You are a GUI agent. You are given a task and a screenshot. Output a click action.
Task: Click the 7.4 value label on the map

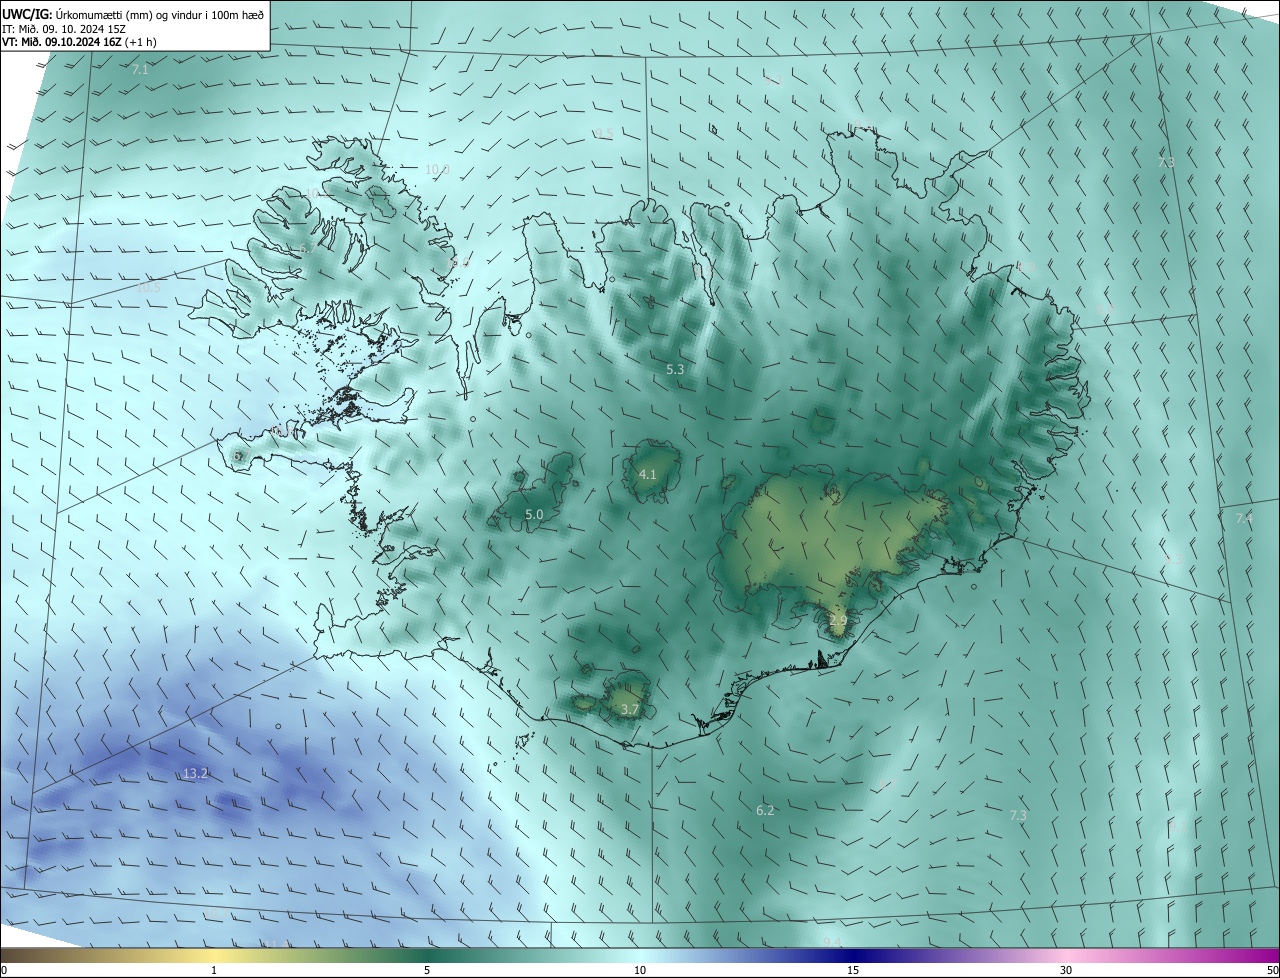click(1244, 518)
